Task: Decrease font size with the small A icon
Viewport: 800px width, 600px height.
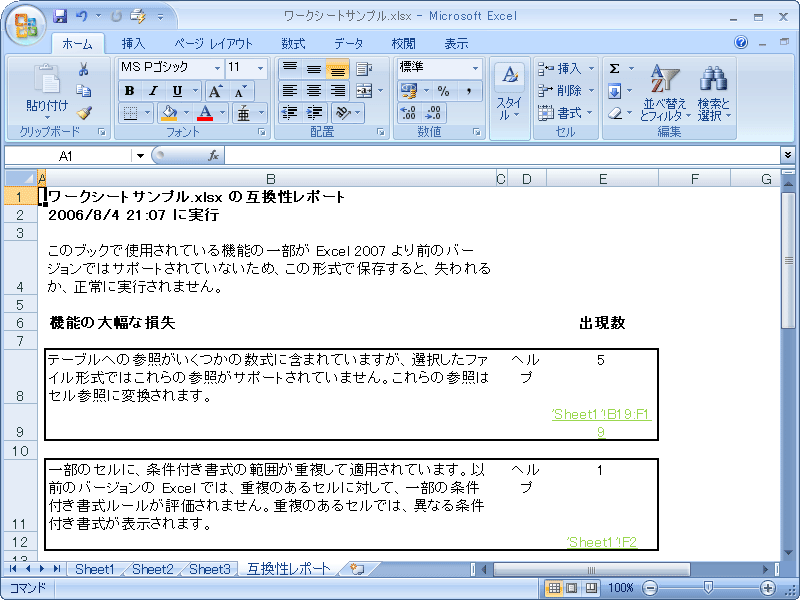Action: [240, 91]
